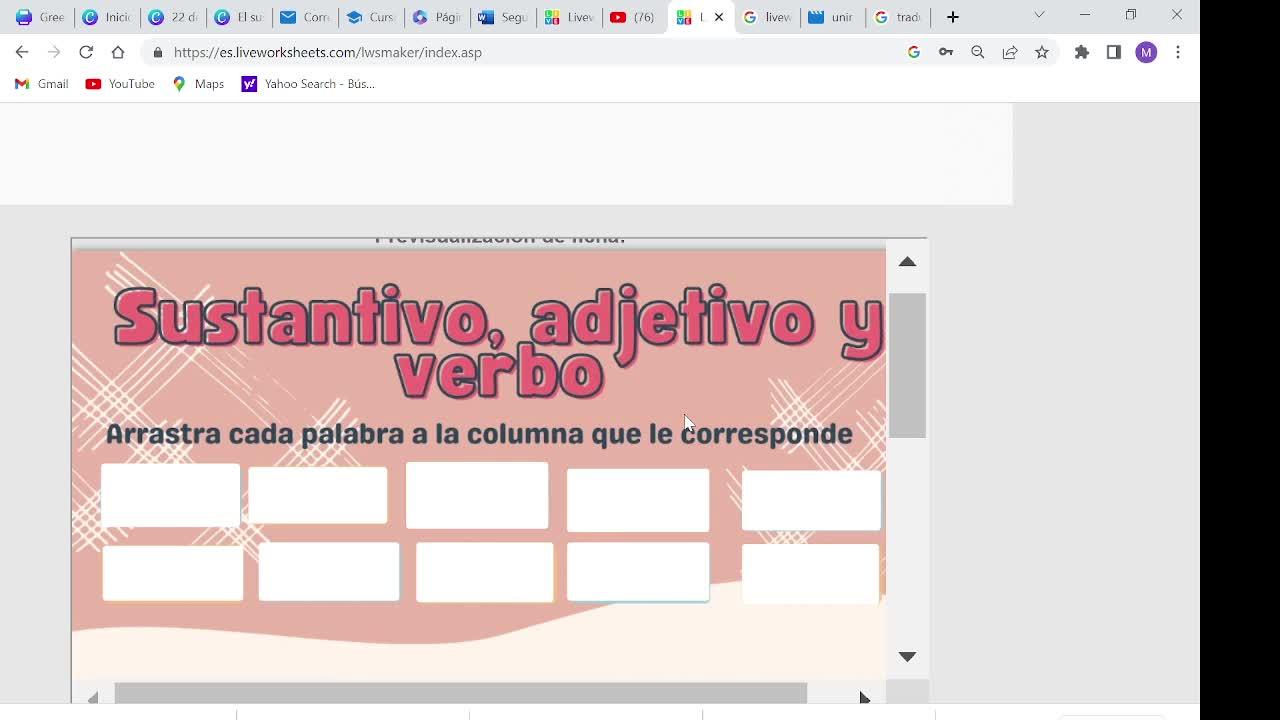Click the worksheet preview scroll down arrow
1280x720 pixels.
click(x=907, y=657)
